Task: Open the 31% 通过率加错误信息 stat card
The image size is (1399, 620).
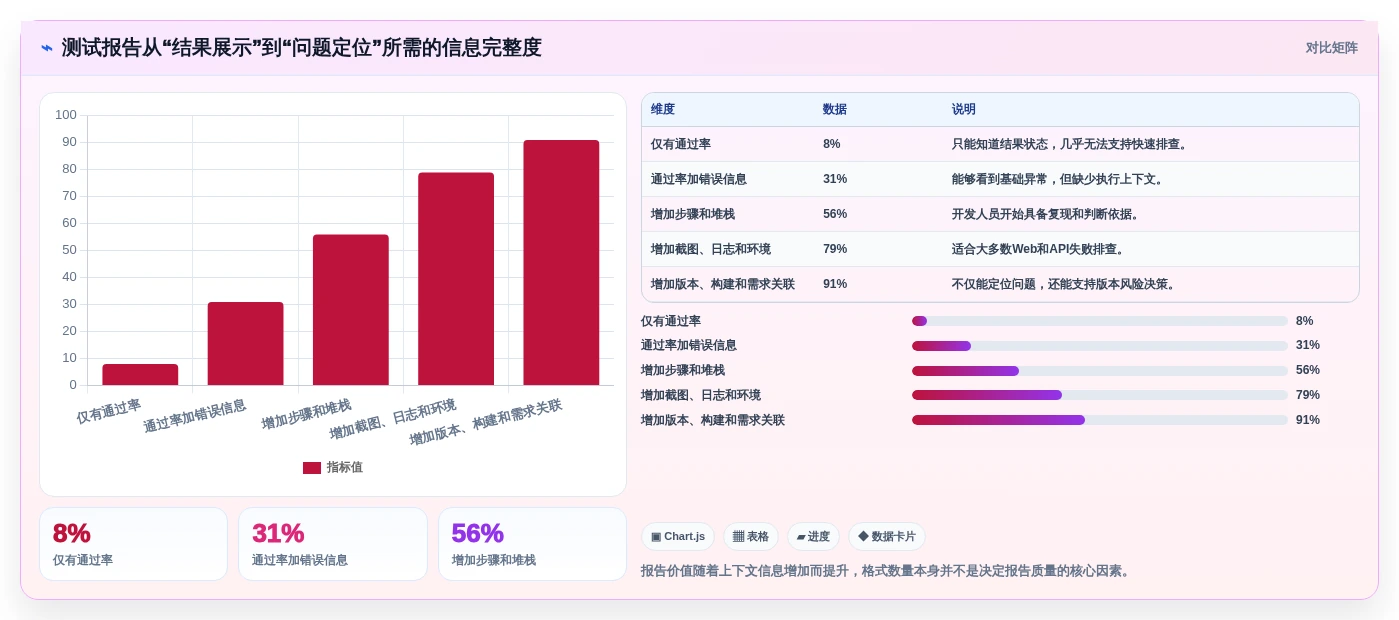Action: tap(333, 544)
